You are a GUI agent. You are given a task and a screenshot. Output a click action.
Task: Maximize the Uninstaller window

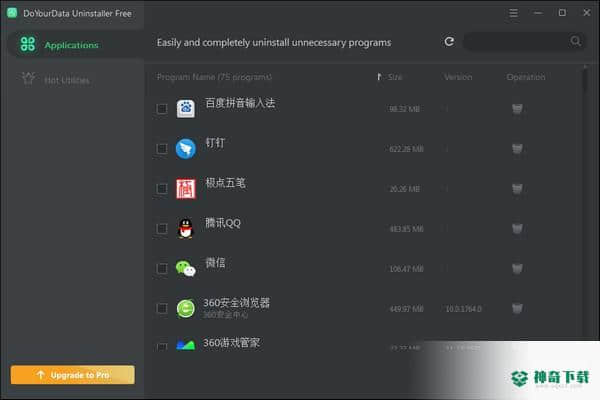point(562,13)
